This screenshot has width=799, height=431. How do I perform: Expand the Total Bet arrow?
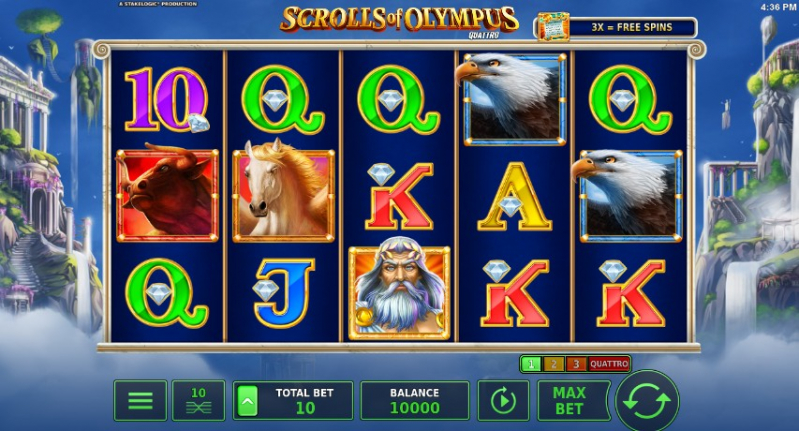click(x=248, y=400)
